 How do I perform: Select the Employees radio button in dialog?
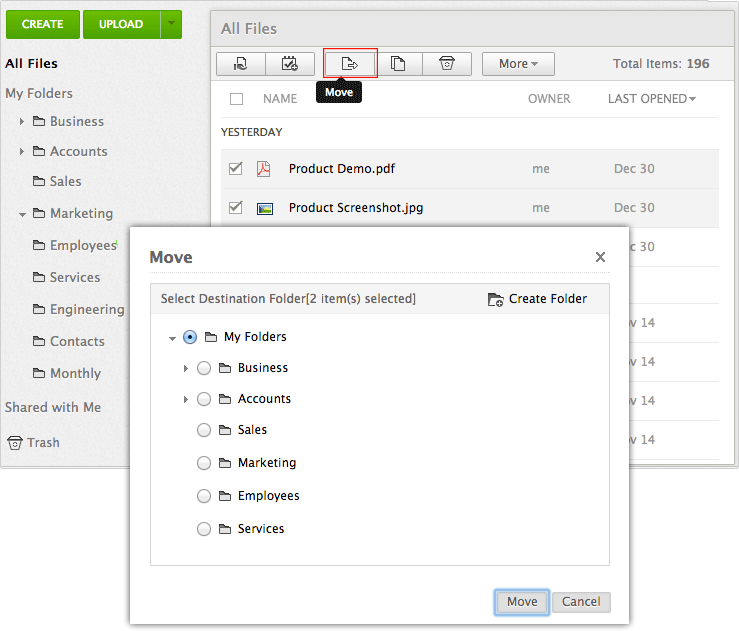pos(204,496)
